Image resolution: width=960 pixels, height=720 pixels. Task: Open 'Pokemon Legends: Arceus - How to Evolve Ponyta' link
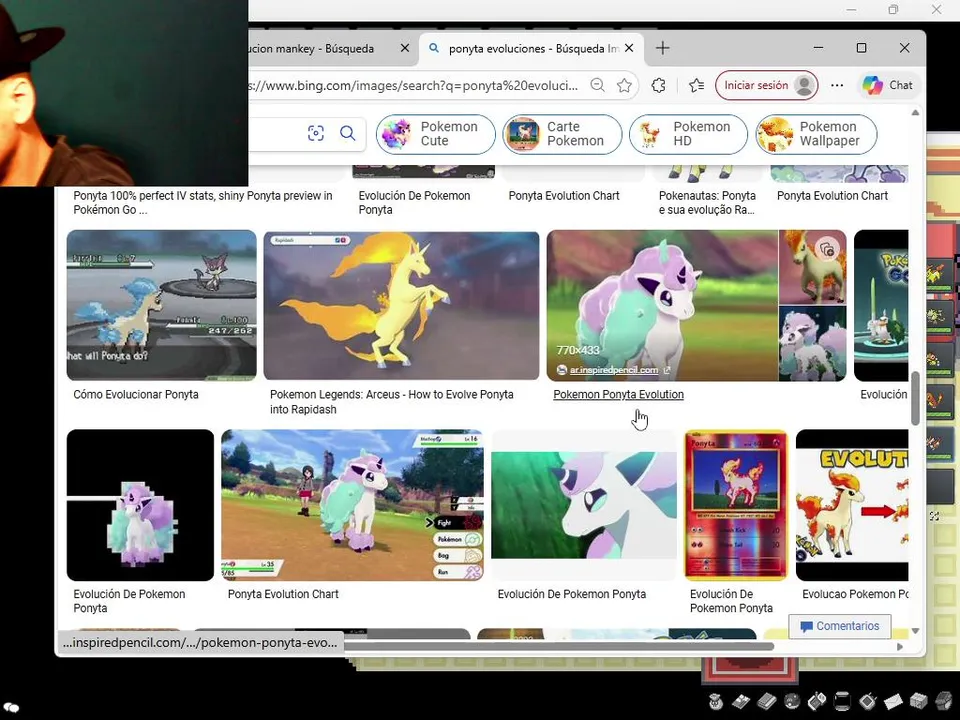coord(392,402)
